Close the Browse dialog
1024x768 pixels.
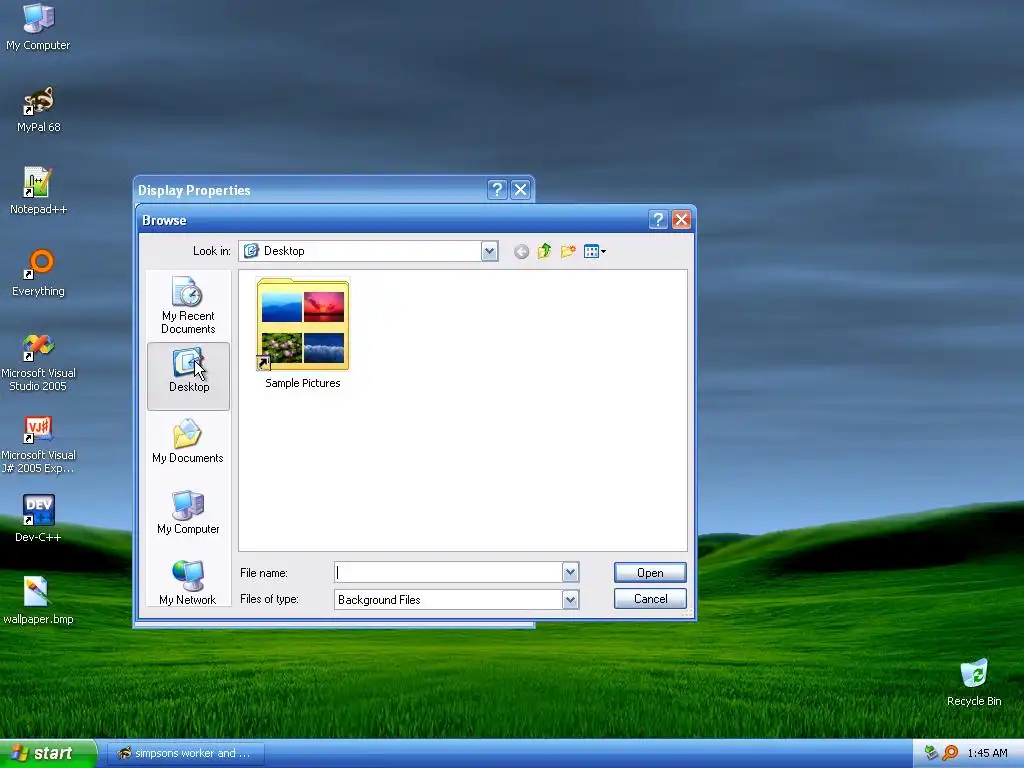click(681, 220)
